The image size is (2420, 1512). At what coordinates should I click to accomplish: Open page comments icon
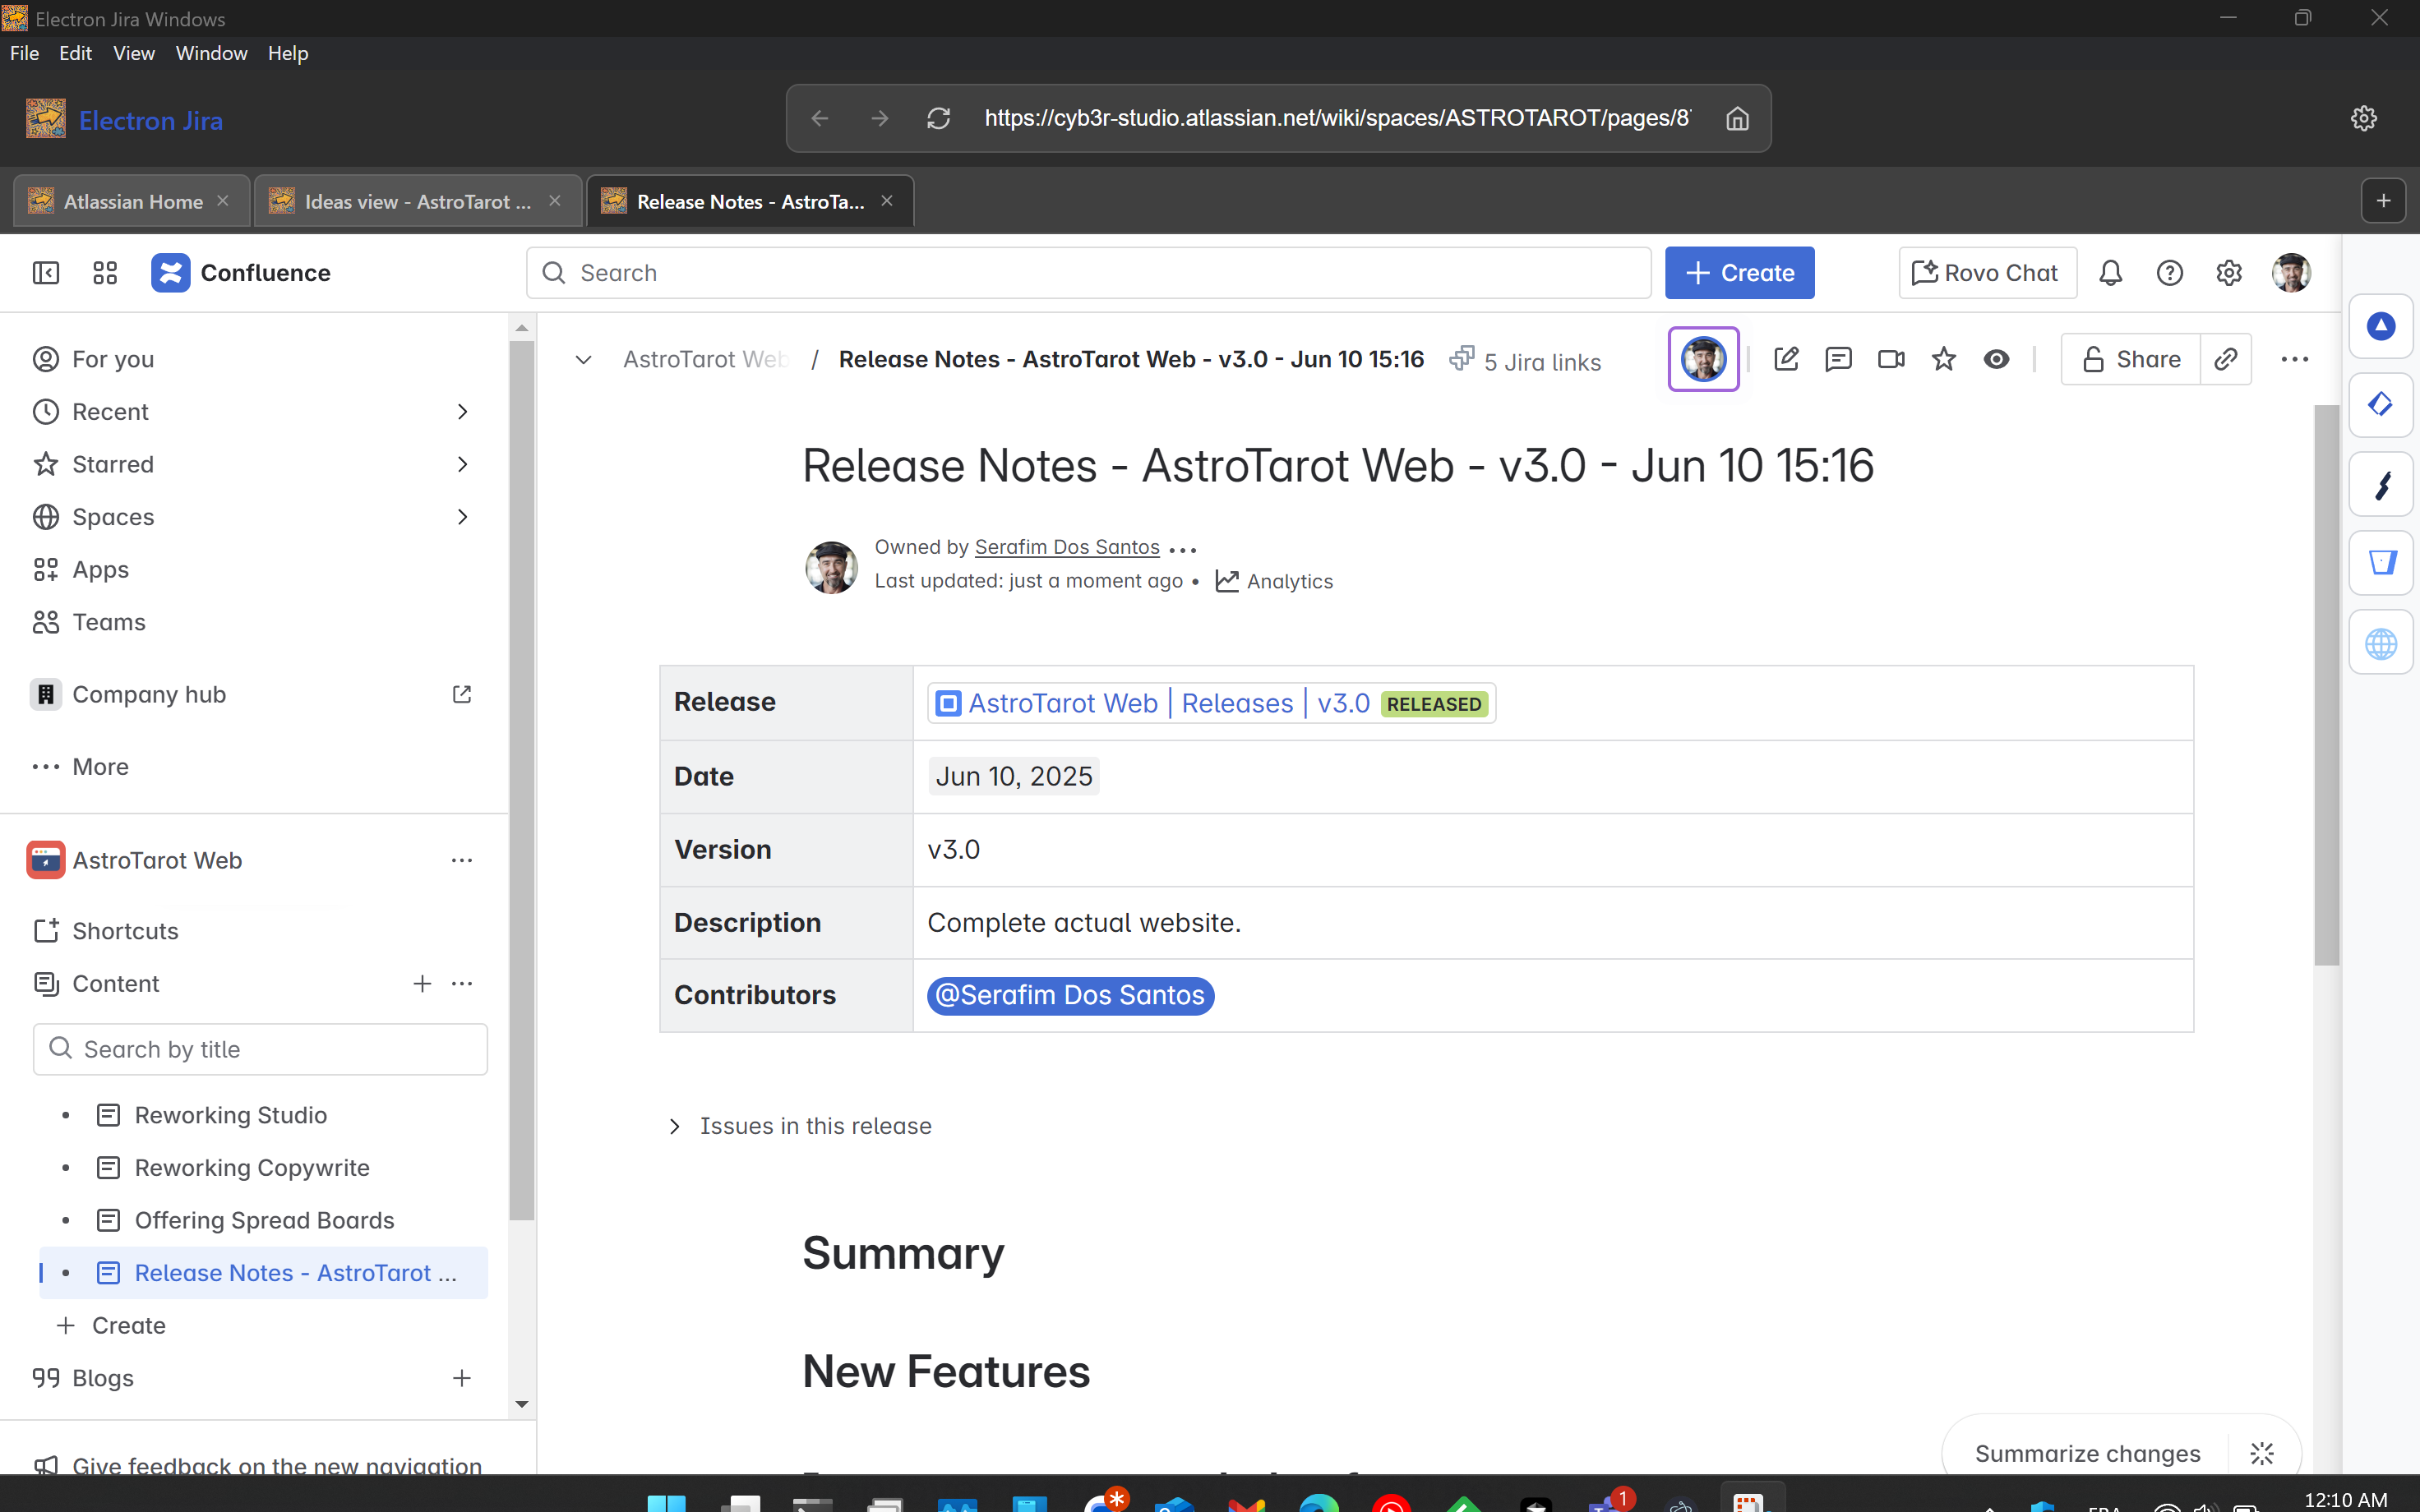pos(1838,359)
